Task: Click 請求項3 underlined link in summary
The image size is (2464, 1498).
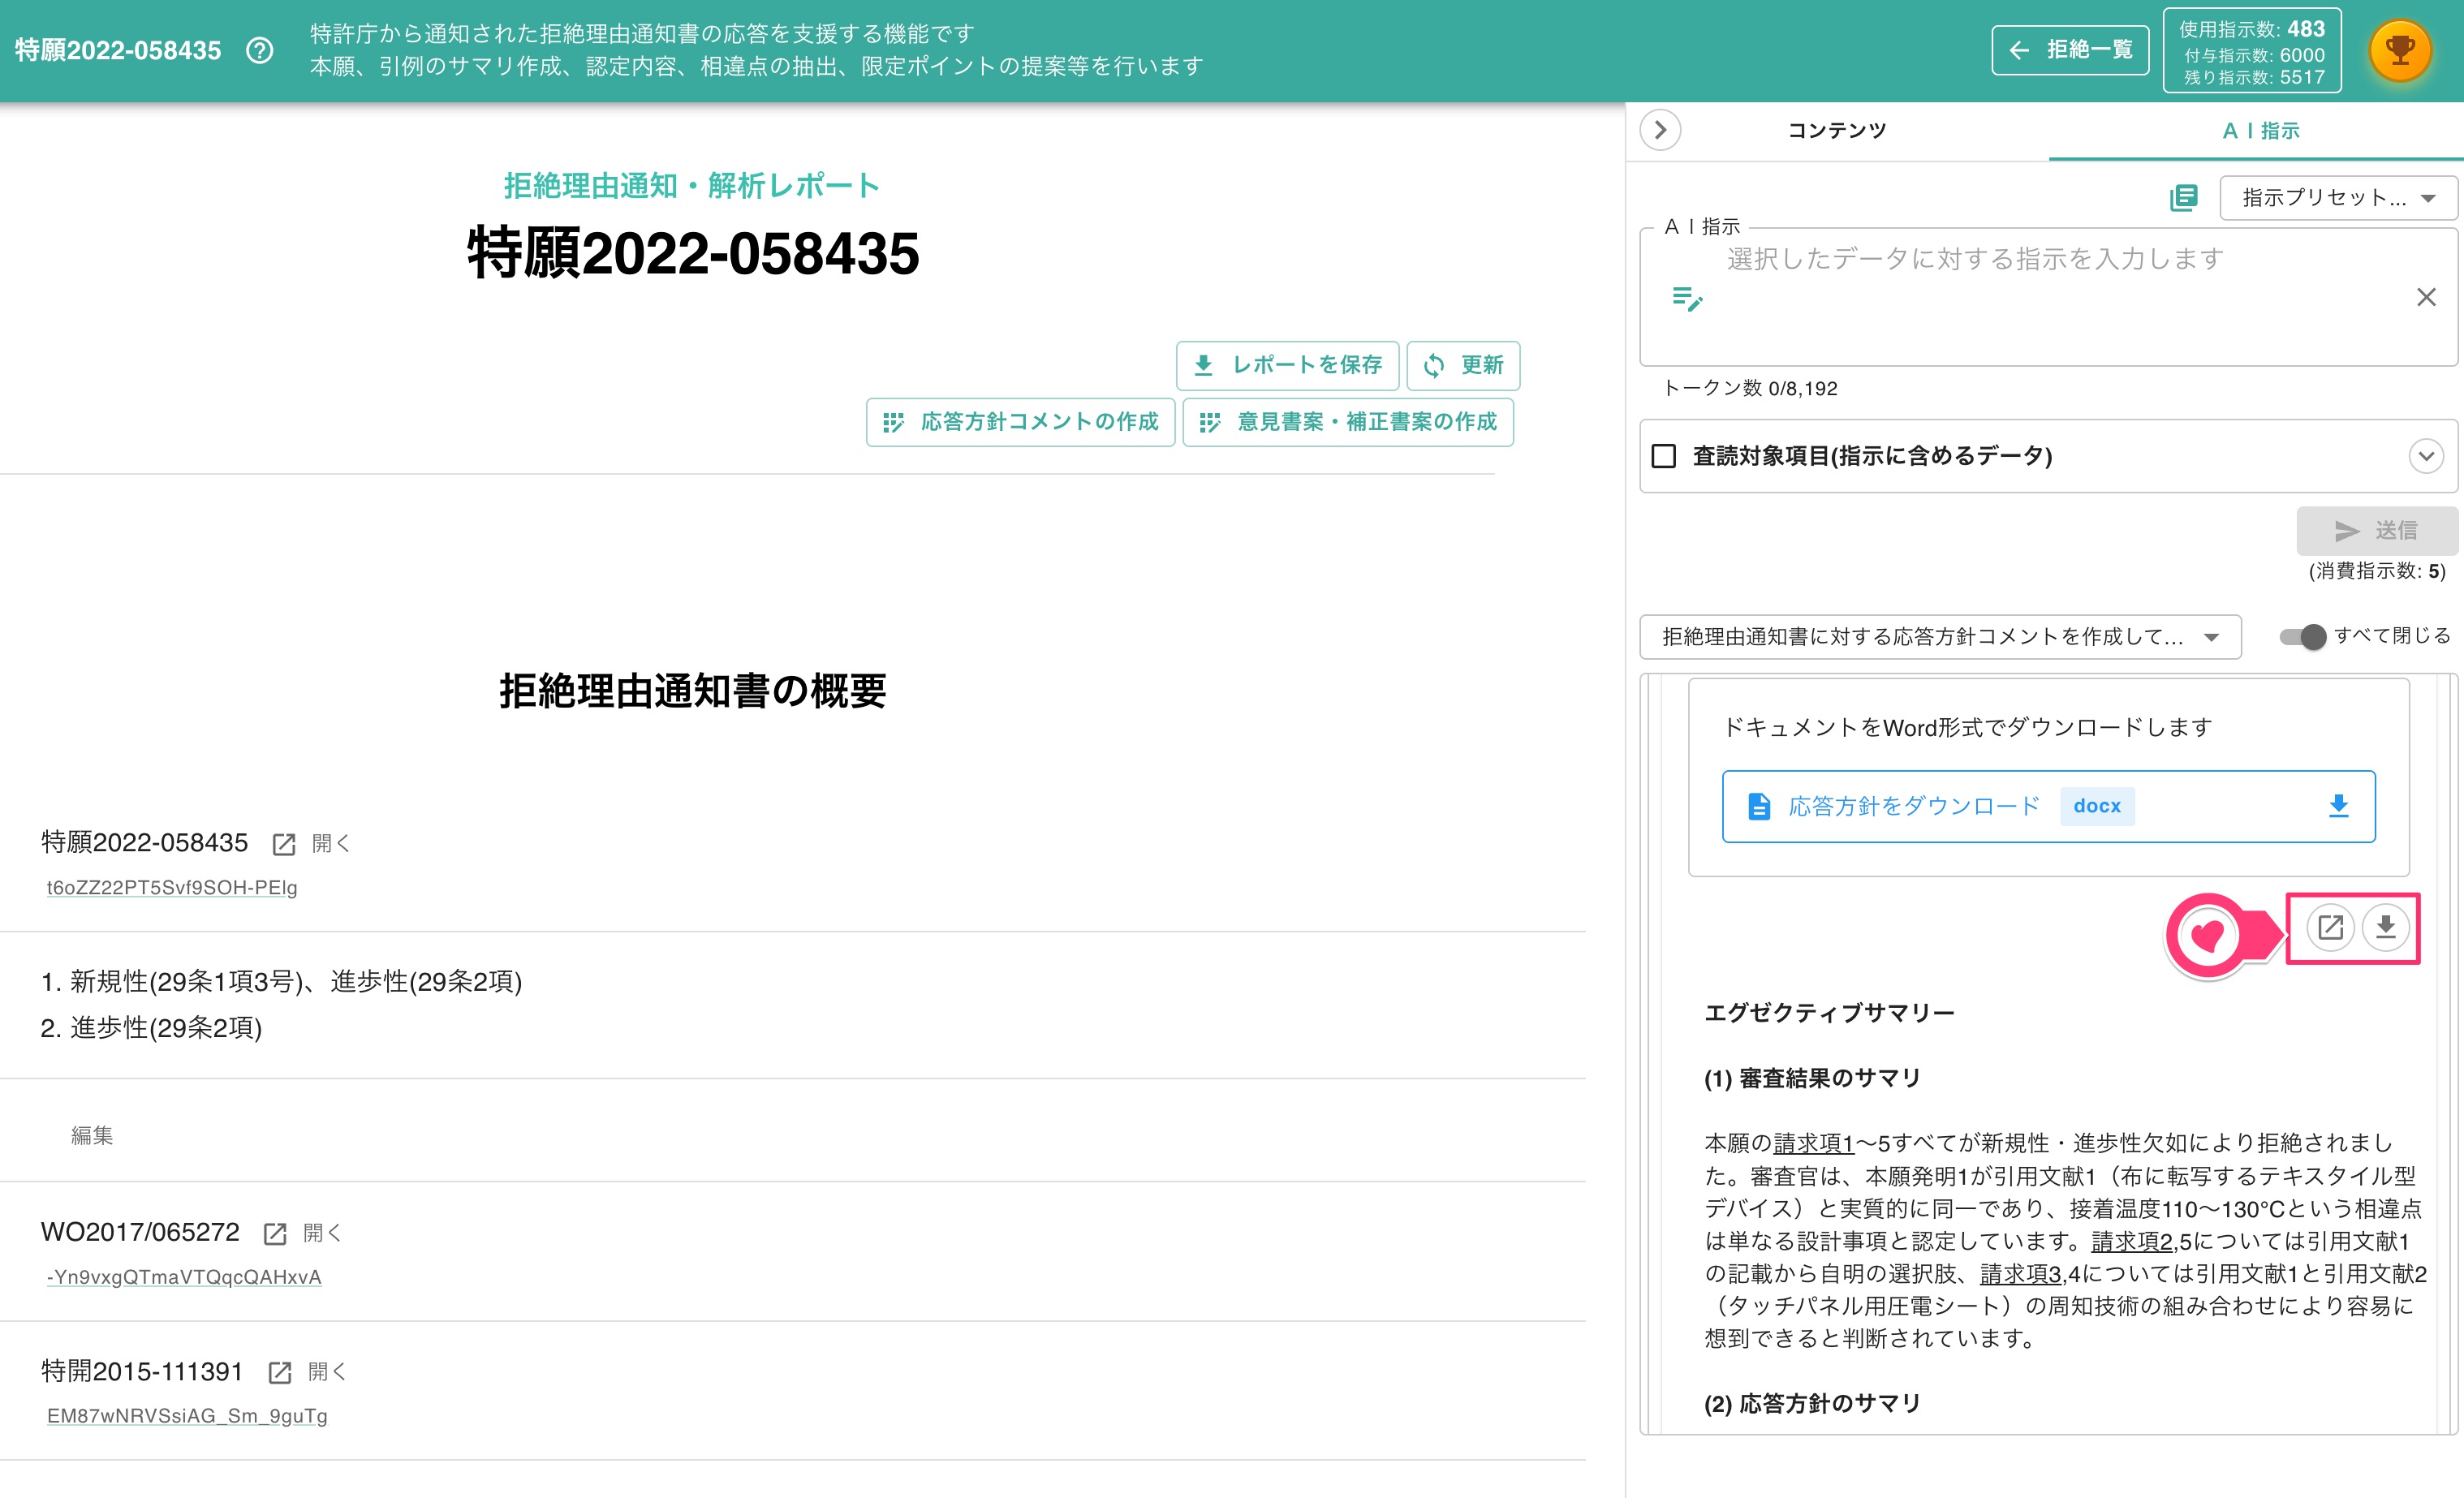Action: click(2021, 1274)
